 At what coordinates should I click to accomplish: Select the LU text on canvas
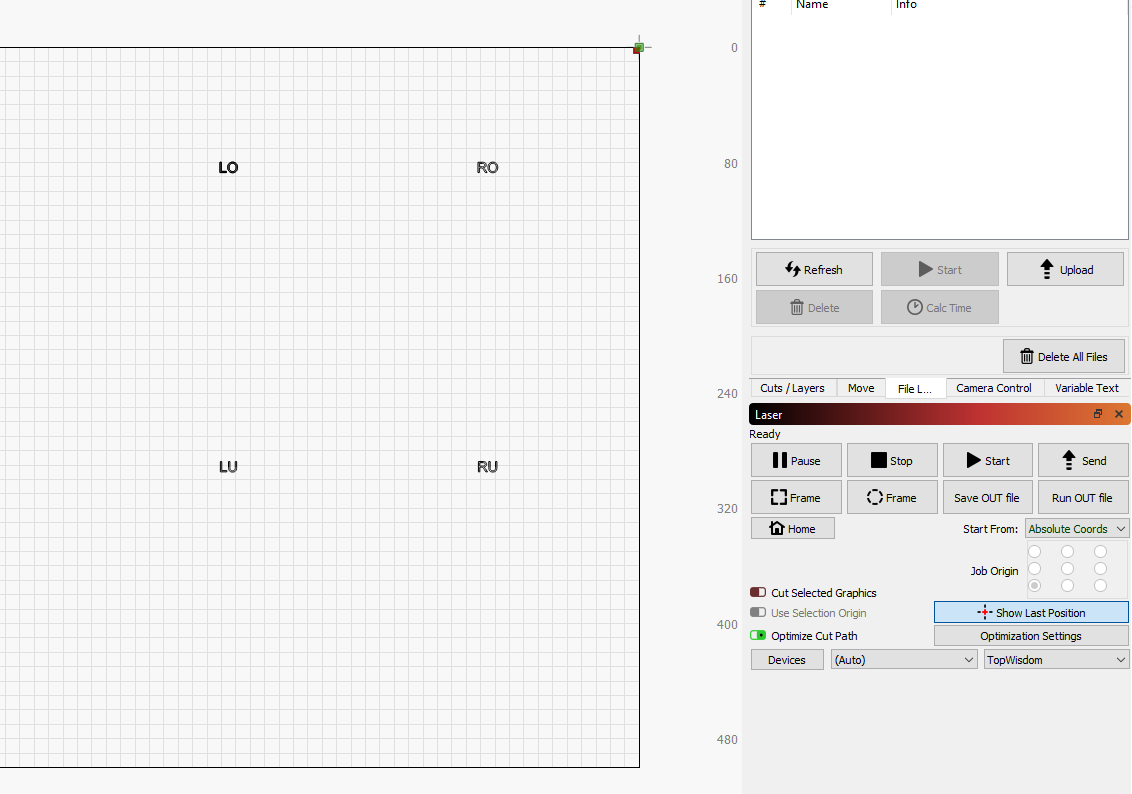228,466
